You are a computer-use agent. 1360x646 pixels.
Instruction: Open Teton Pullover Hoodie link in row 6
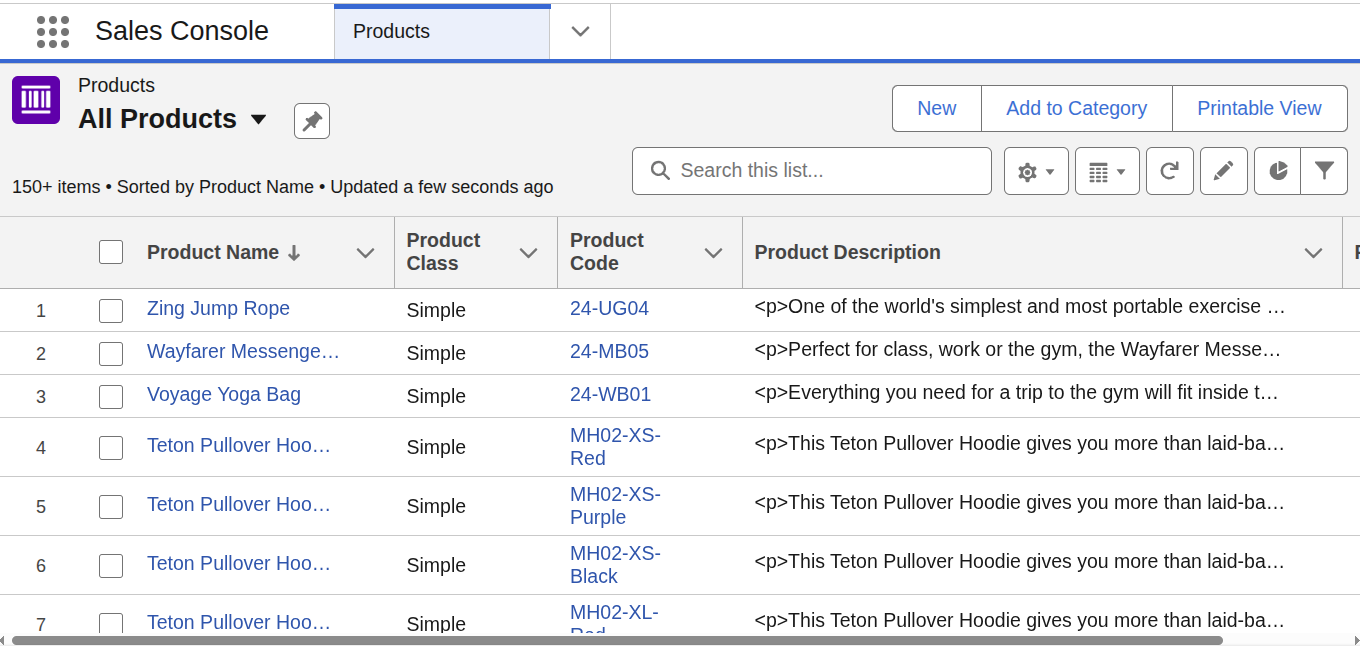[238, 563]
